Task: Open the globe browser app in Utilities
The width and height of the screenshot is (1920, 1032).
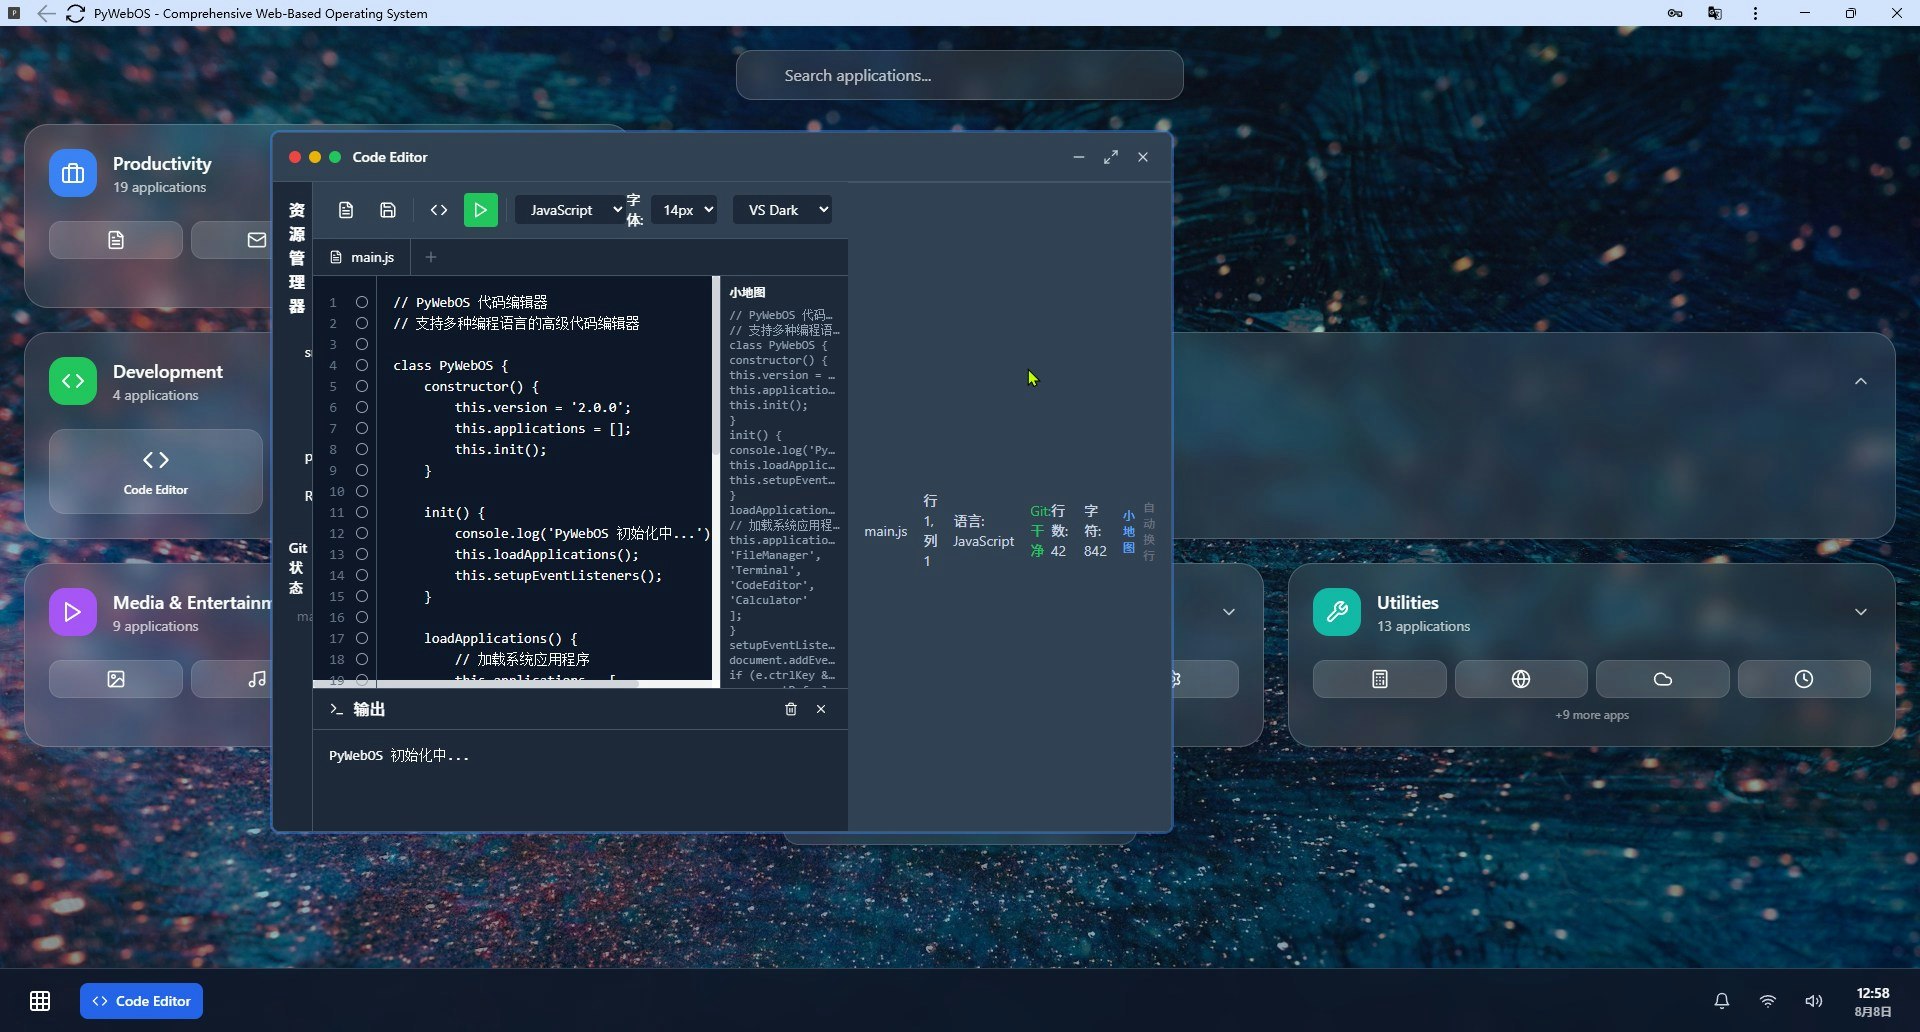Action: (x=1521, y=679)
